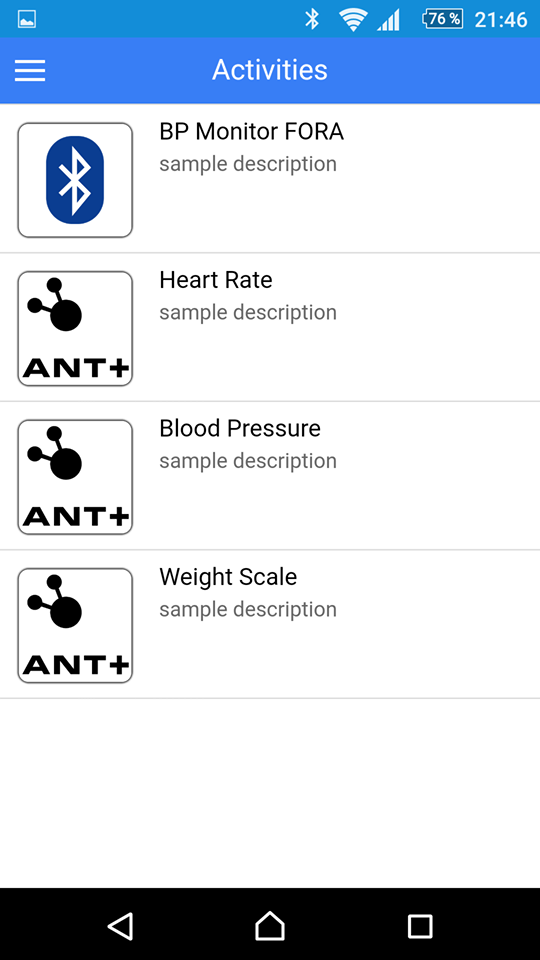Tap the ANT+ icon beside Blood Pressure

pyautogui.click(x=75, y=477)
